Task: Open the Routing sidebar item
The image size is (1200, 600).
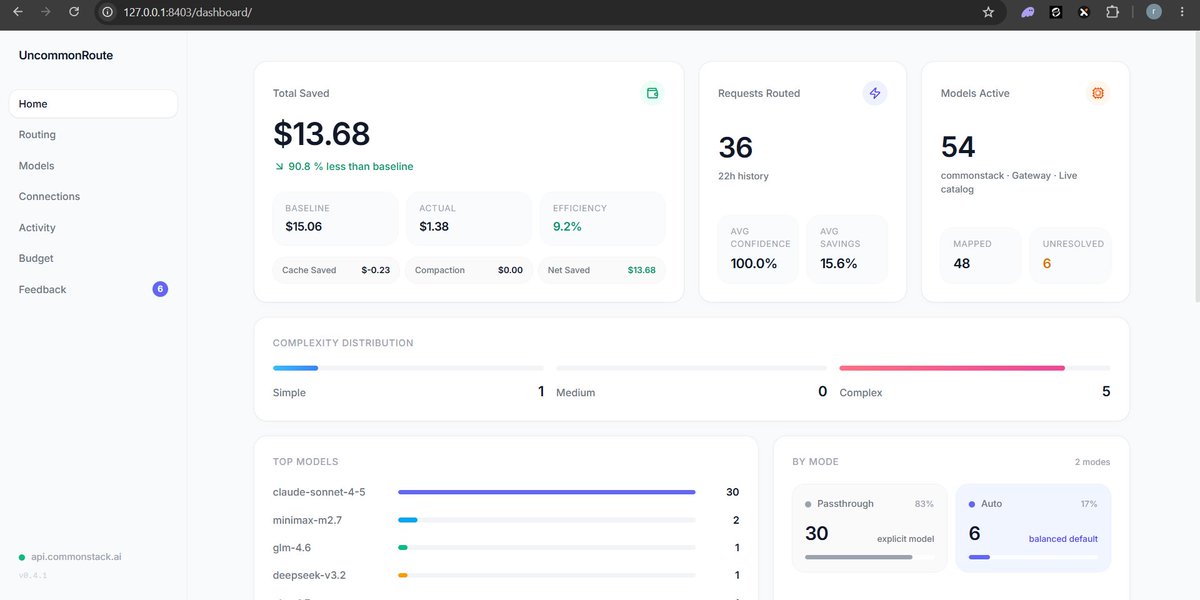Action: tap(93, 135)
